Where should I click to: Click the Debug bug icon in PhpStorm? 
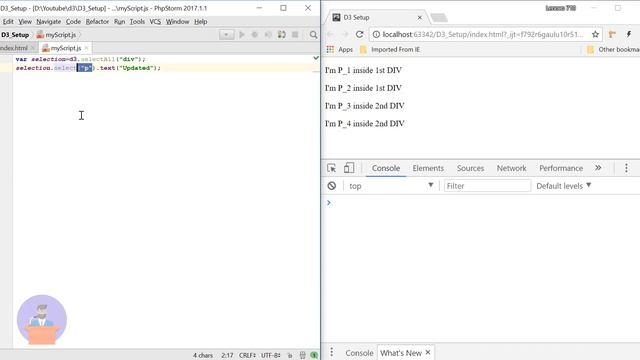255,35
